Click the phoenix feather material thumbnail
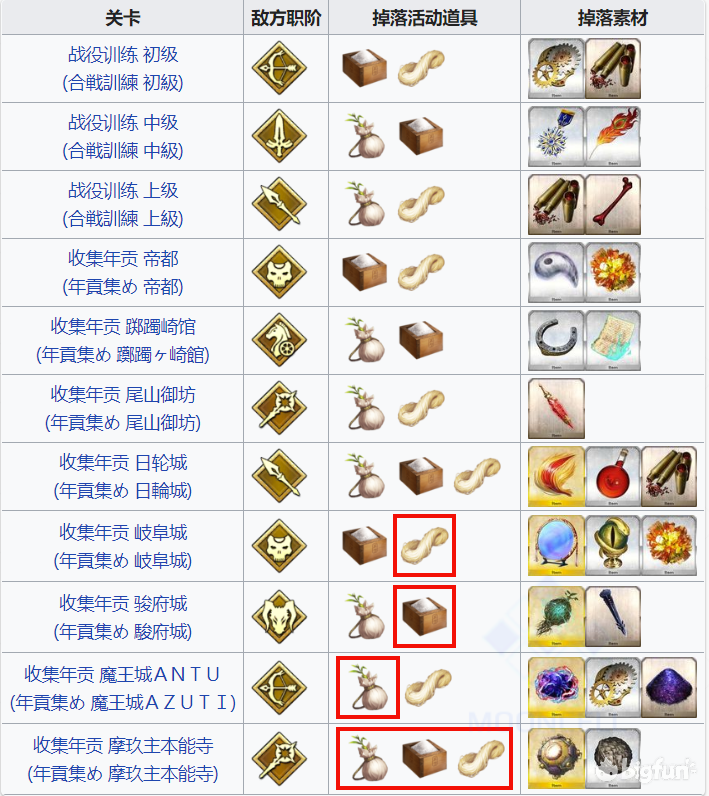709x796 pixels. tap(613, 136)
